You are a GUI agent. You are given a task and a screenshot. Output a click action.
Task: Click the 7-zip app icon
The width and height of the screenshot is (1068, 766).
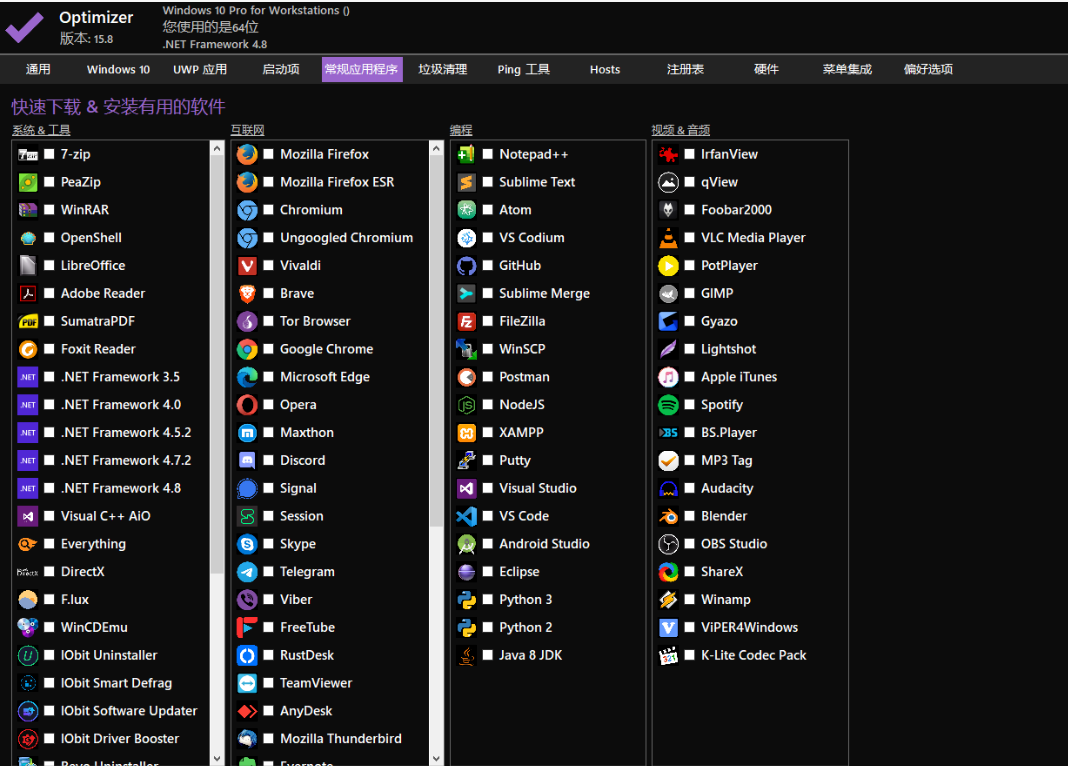[x=28, y=155]
